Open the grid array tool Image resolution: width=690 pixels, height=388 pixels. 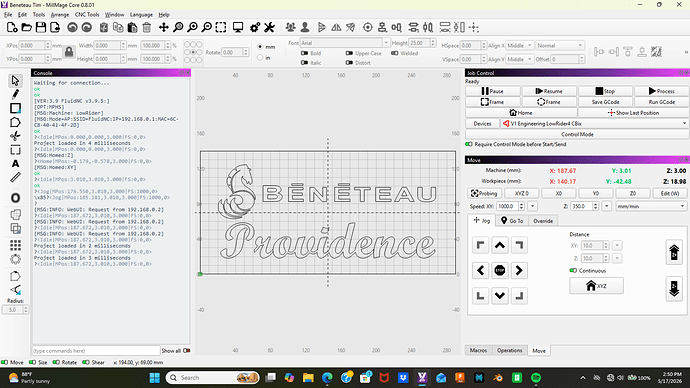click(x=15, y=245)
